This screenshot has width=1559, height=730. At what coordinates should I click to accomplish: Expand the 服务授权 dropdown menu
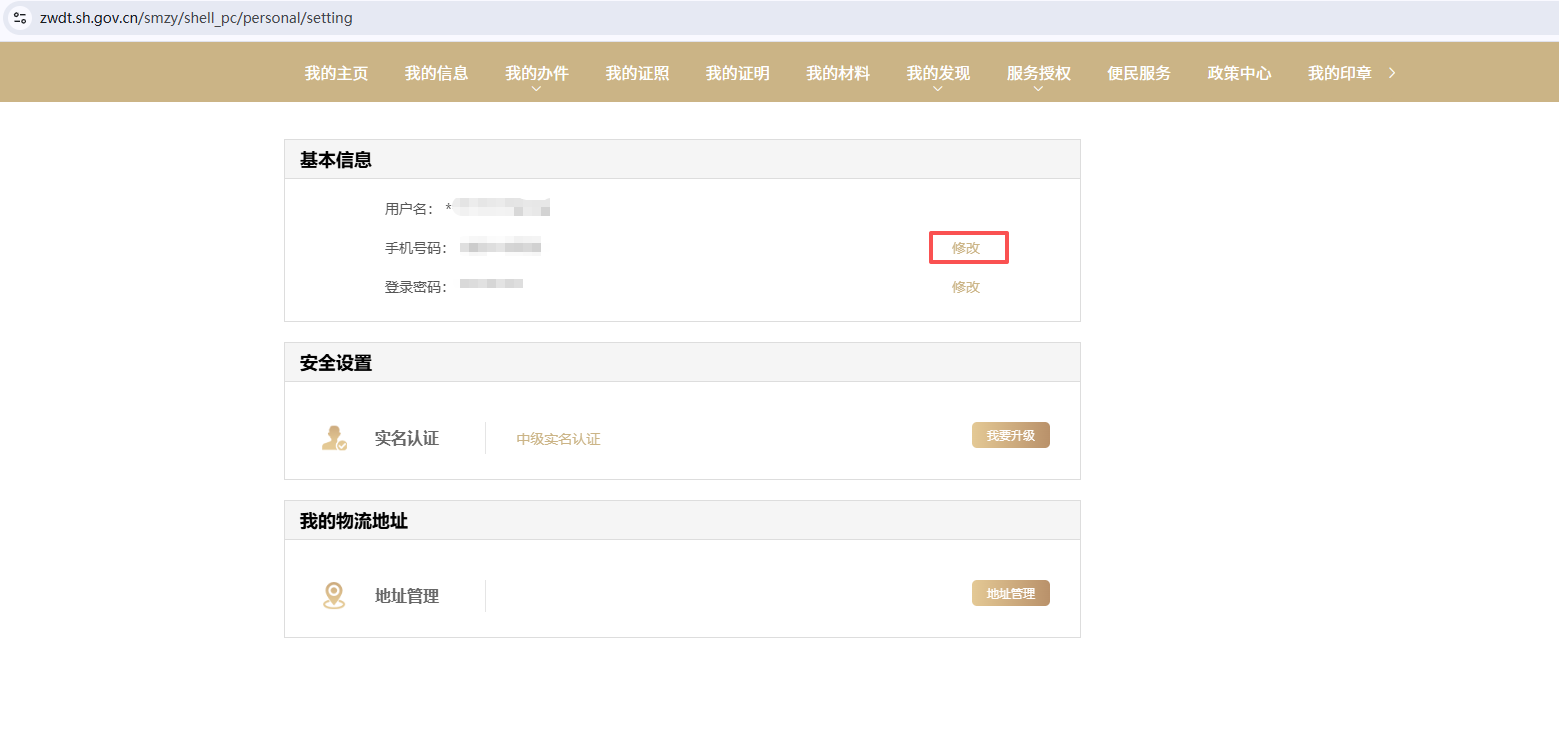coord(1038,74)
